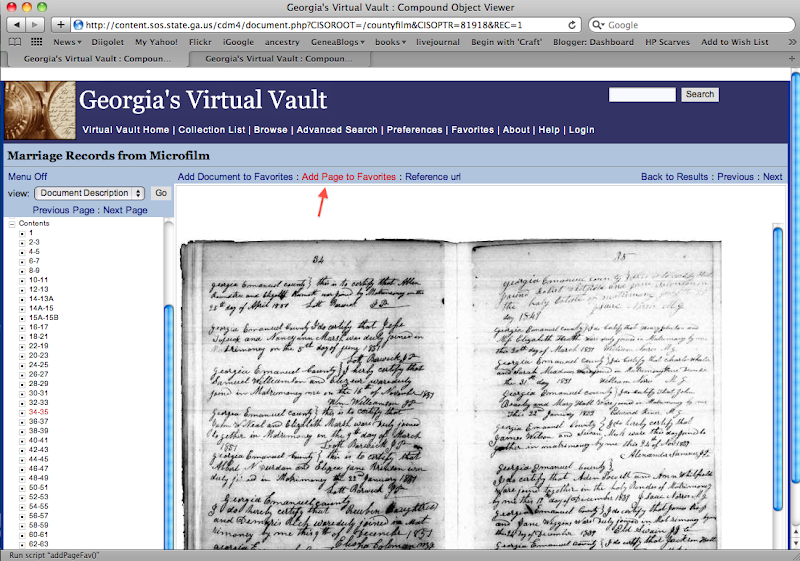Click the bookmarks bar overflow chevron
This screenshot has height=561, width=800.
pyautogui.click(x=792, y=42)
